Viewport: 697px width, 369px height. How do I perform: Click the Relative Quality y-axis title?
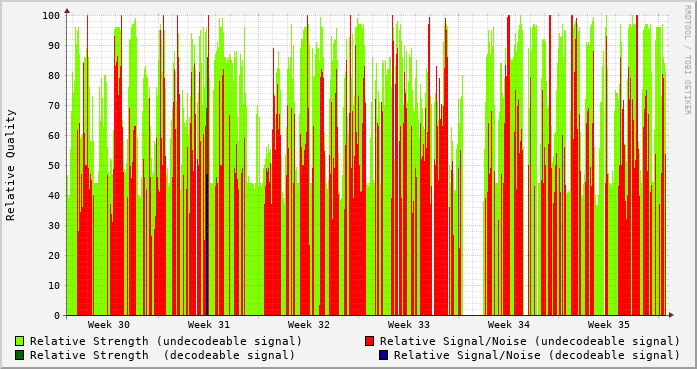coord(11,165)
